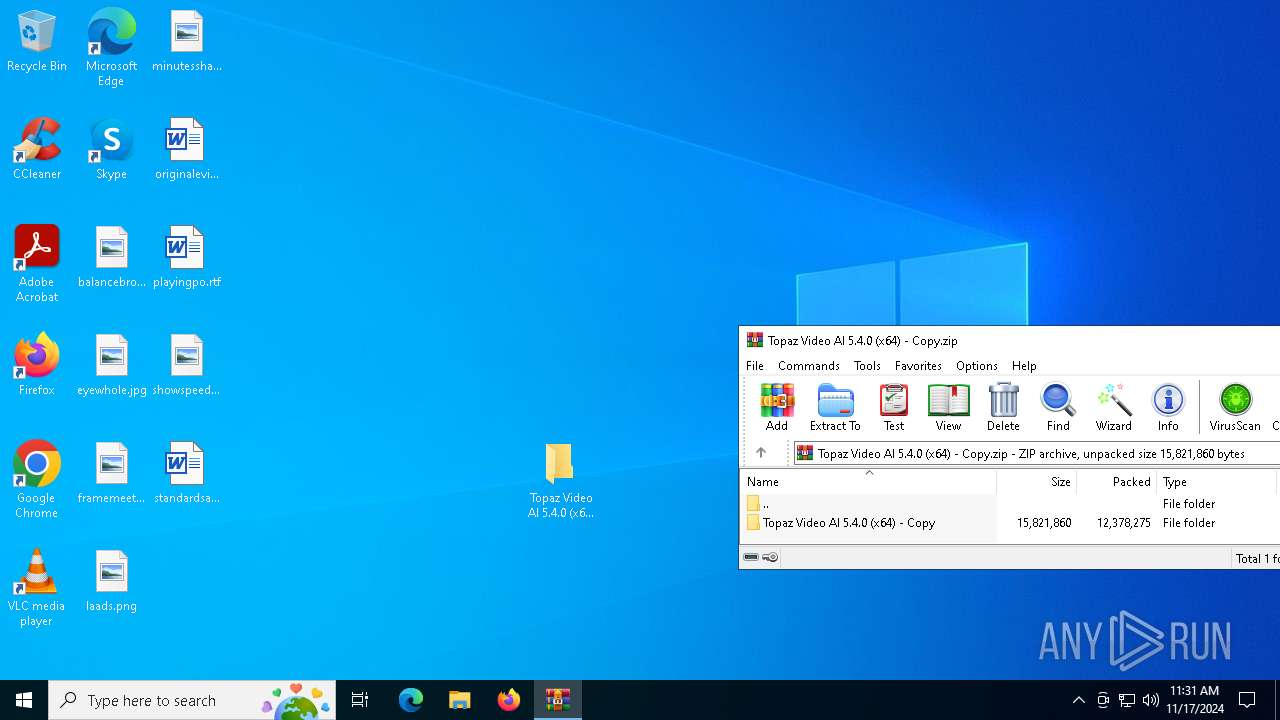Sort by the Packed column header
1280x720 pixels.
[1117, 482]
